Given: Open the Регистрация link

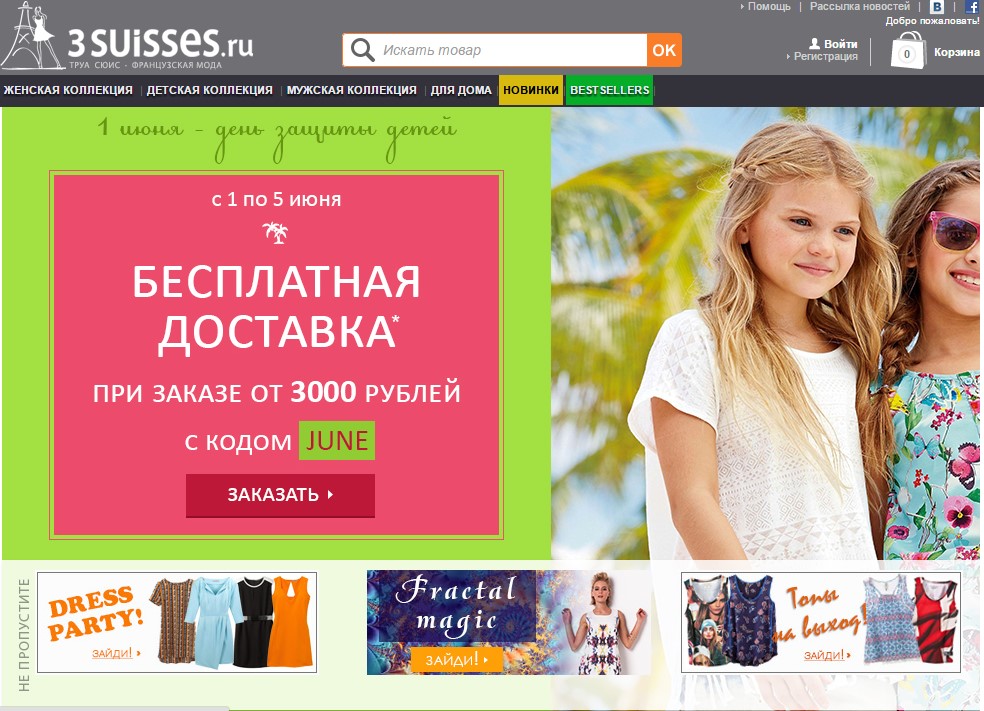Looking at the screenshot, I should click(x=825, y=56).
